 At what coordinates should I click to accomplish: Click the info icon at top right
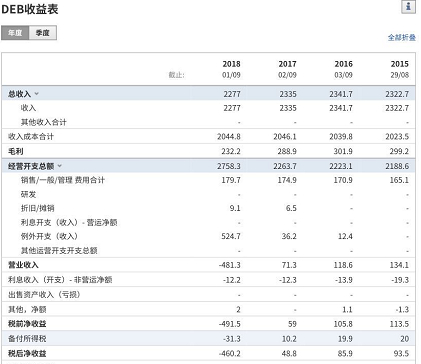[408, 7]
